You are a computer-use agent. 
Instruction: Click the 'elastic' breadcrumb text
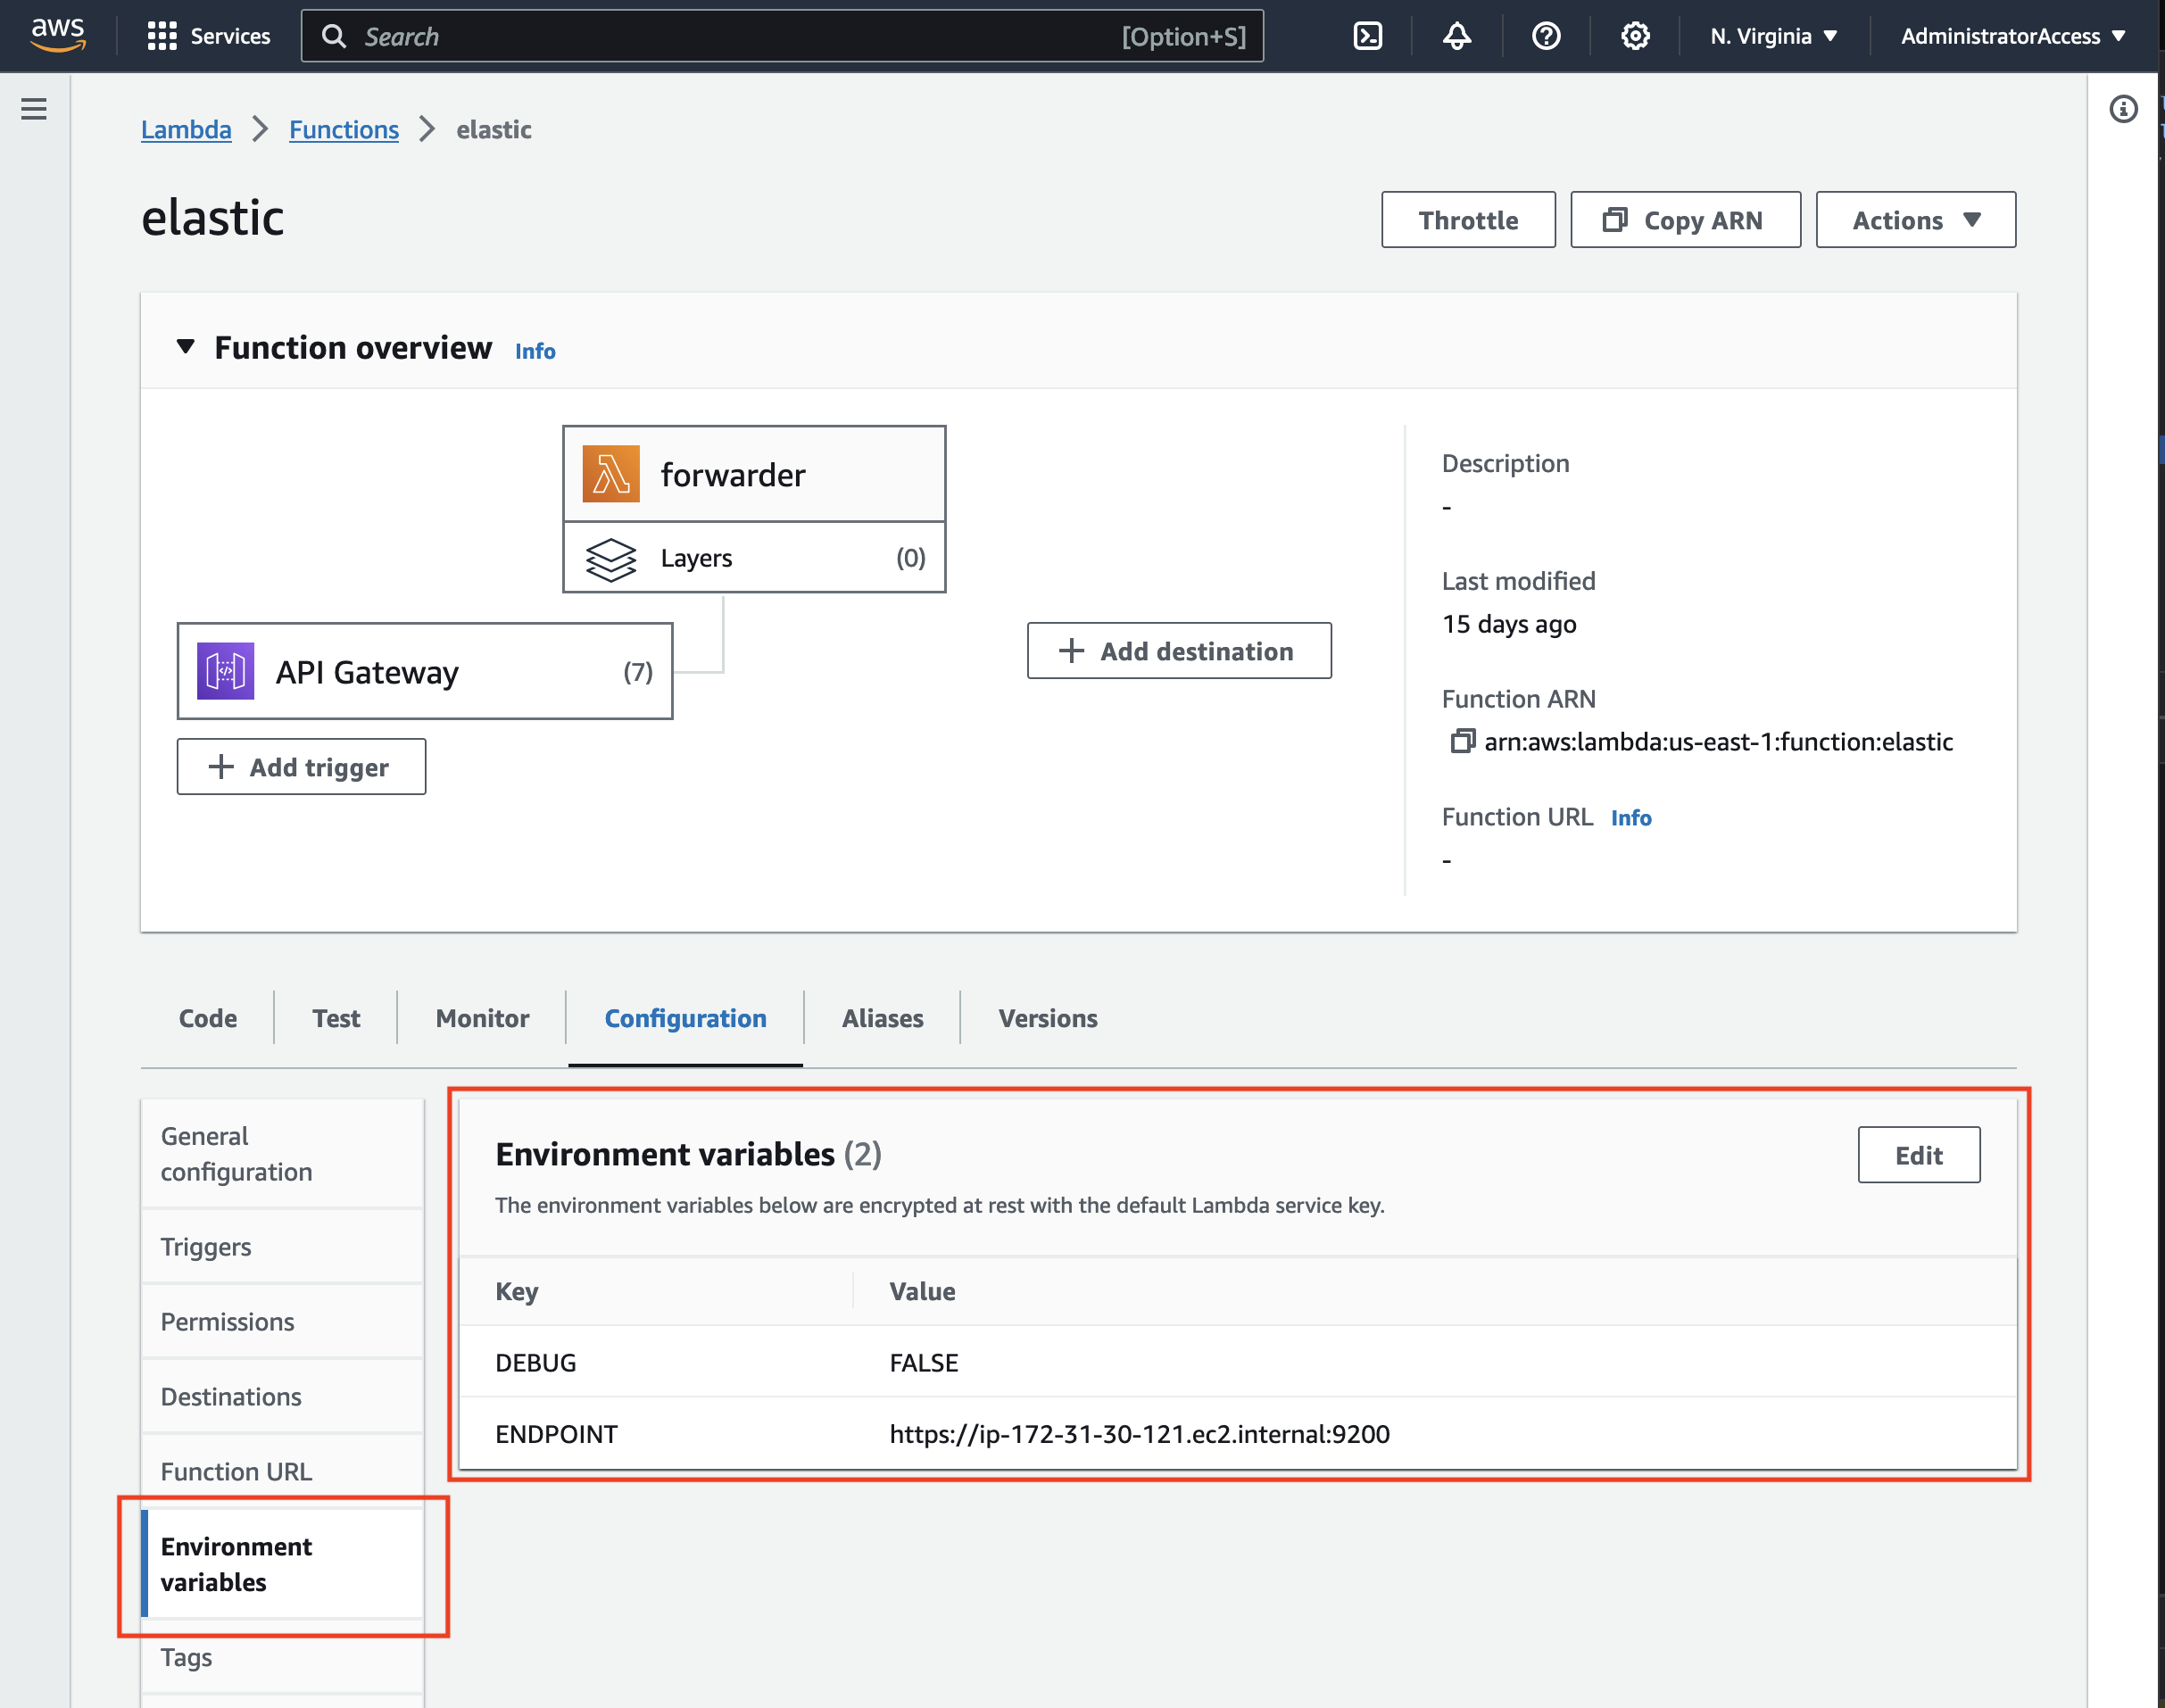(494, 130)
